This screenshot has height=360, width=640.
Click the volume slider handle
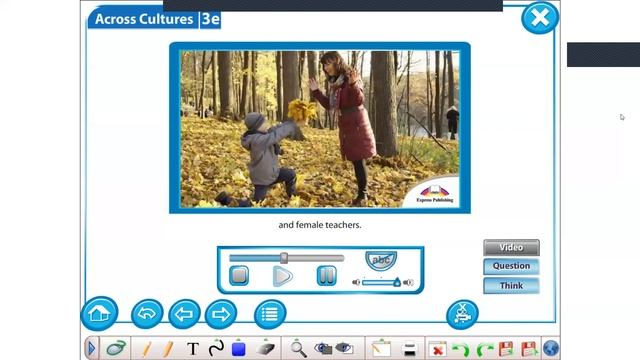click(x=397, y=282)
